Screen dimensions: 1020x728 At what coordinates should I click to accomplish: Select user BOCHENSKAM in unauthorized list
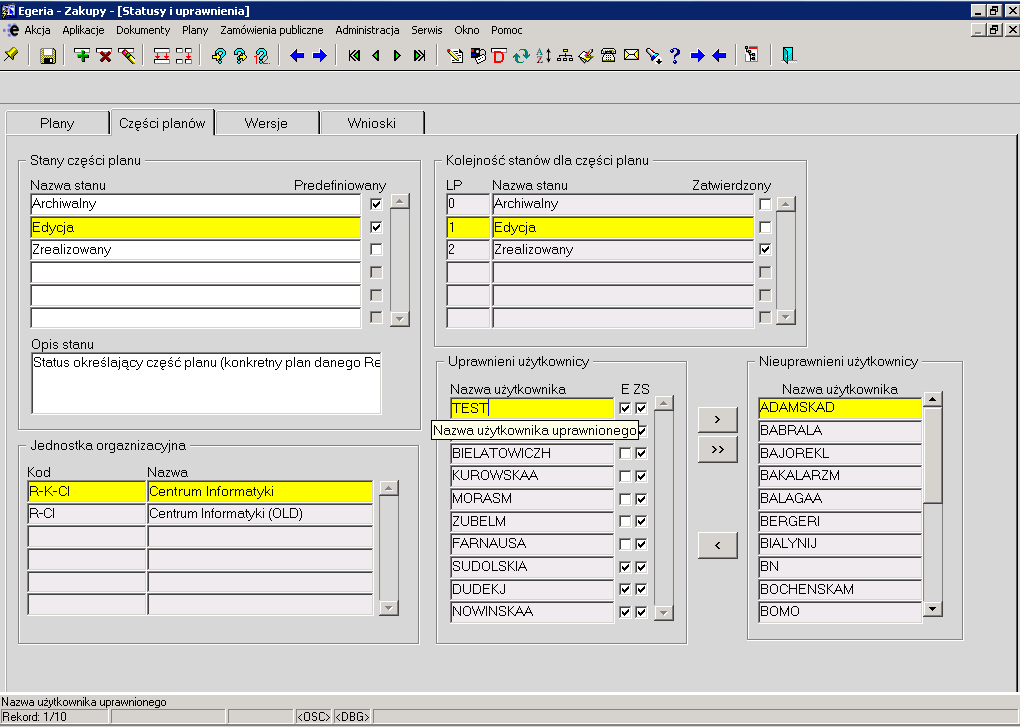click(840, 589)
